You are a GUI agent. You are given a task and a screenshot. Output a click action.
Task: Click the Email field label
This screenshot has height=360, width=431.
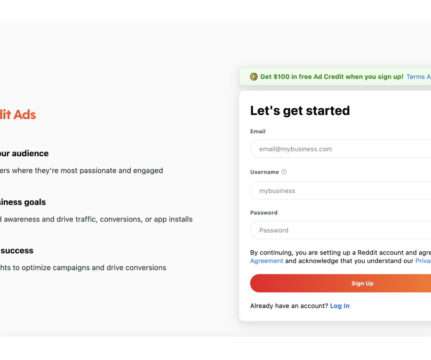pos(258,131)
